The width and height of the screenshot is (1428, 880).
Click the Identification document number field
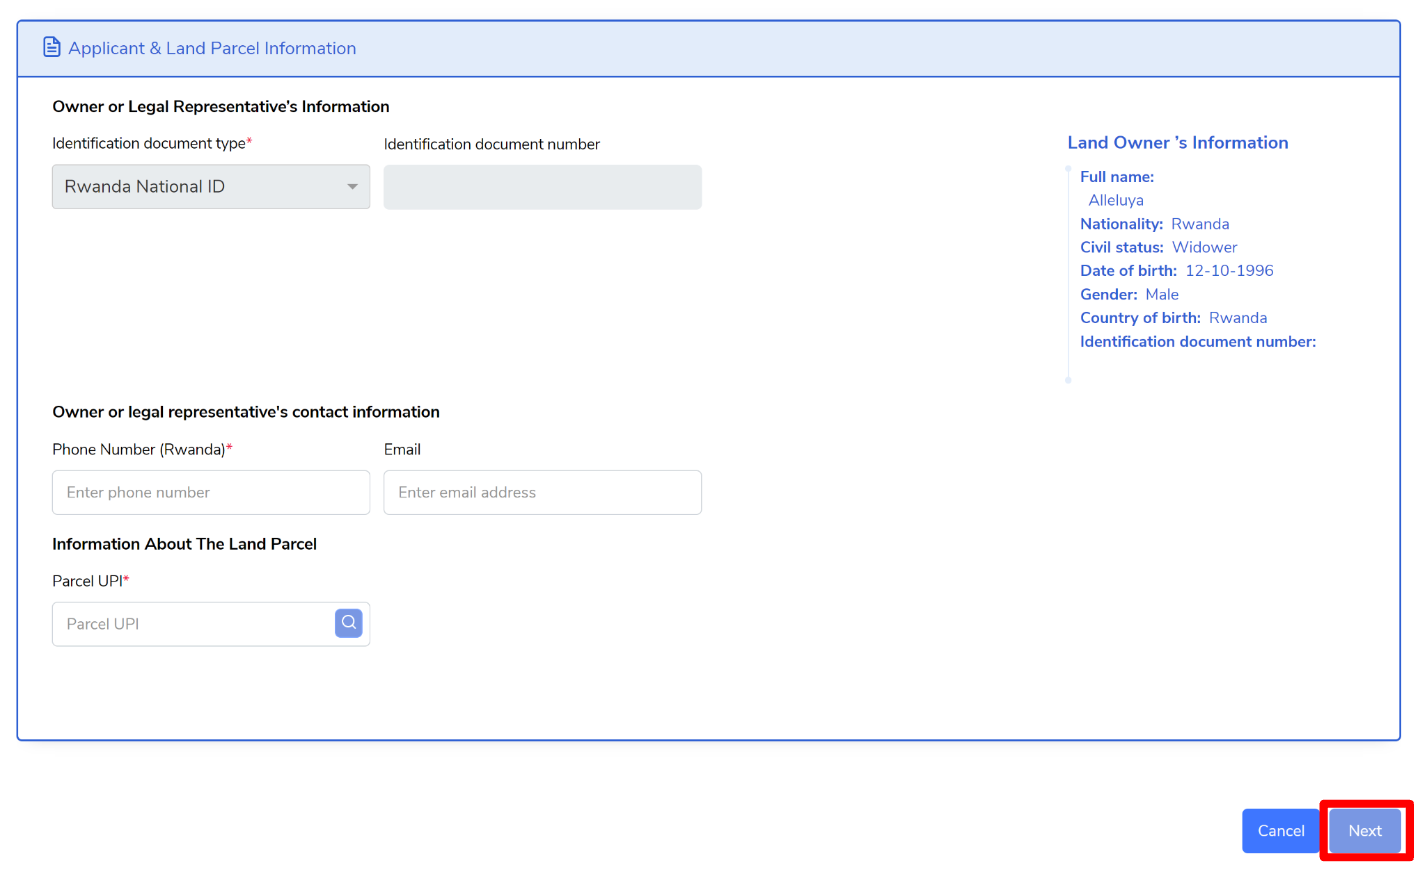(x=543, y=187)
